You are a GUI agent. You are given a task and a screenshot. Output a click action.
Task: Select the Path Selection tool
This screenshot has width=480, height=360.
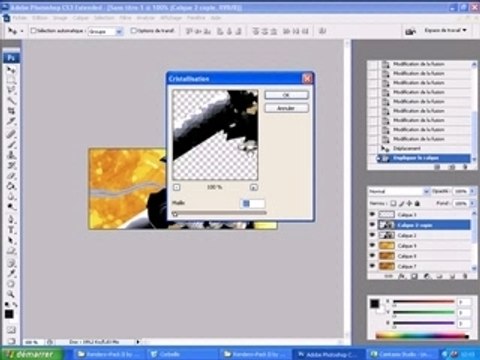point(11,240)
